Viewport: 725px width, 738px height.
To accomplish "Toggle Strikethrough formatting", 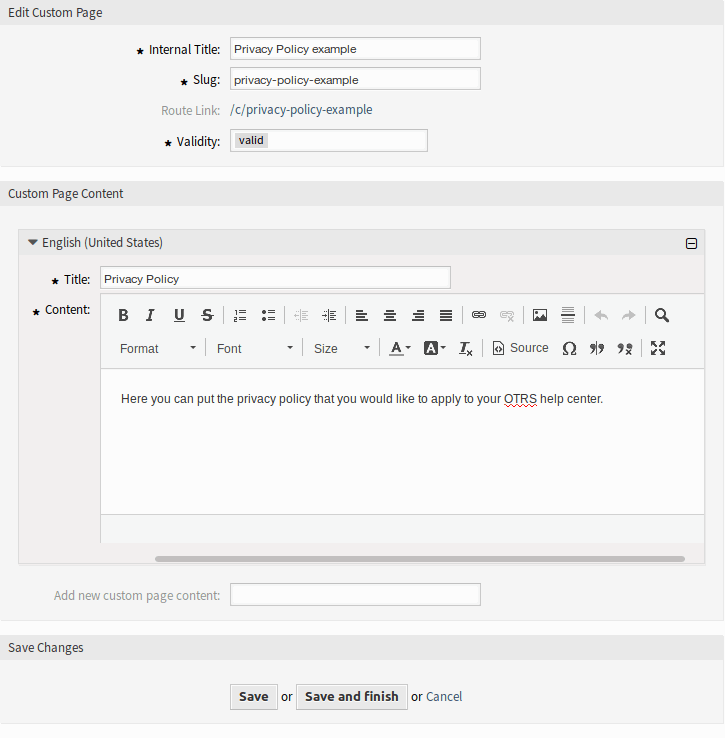I will pyautogui.click(x=207, y=315).
